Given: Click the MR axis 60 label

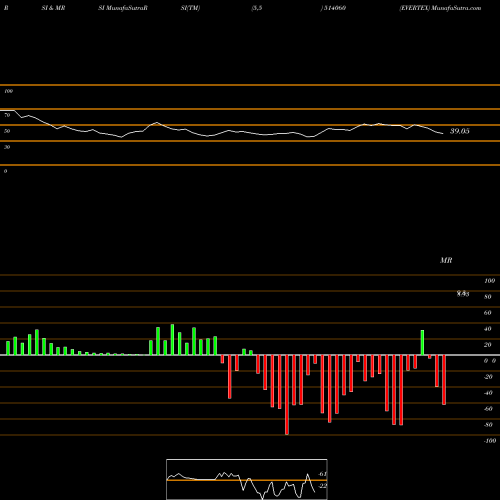Looking at the screenshot, I should coord(488,313).
